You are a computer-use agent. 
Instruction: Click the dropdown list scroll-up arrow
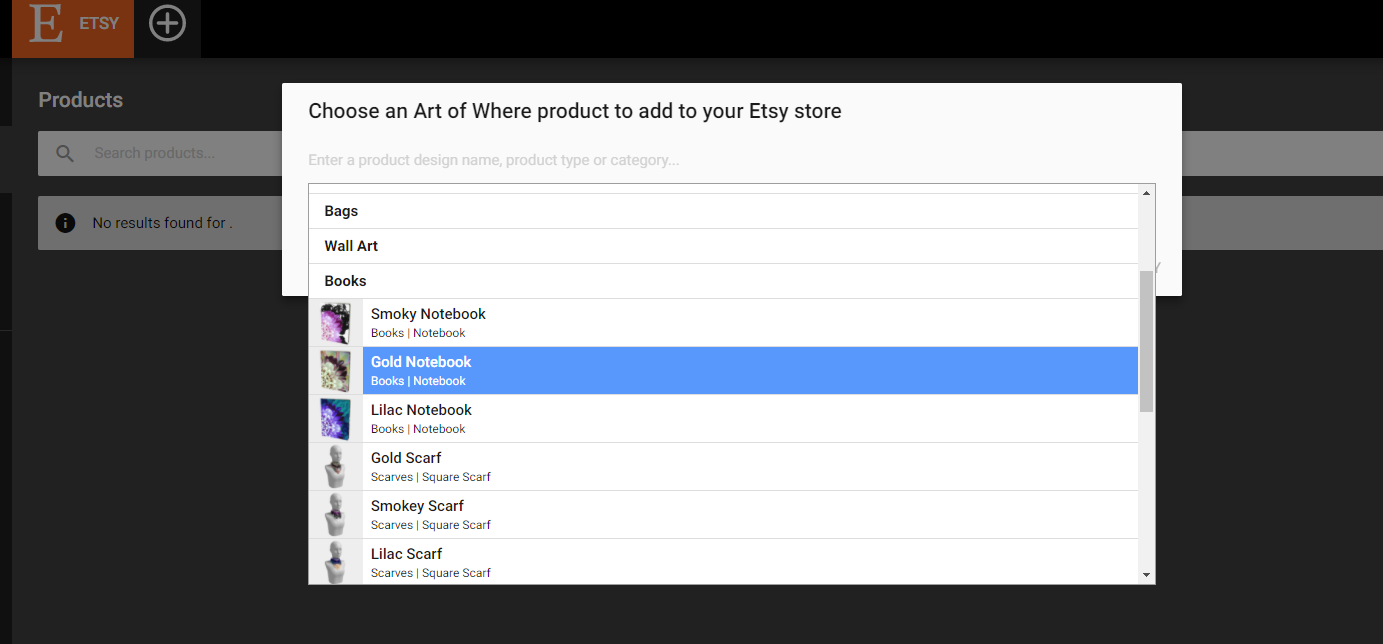pyautogui.click(x=1146, y=191)
